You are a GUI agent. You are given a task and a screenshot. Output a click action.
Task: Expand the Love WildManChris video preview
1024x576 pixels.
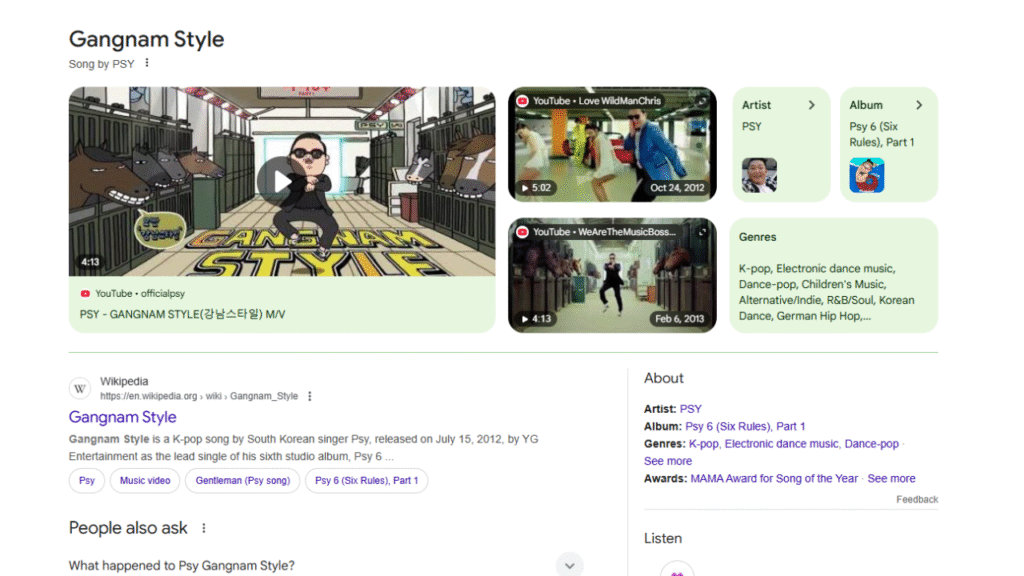click(702, 101)
